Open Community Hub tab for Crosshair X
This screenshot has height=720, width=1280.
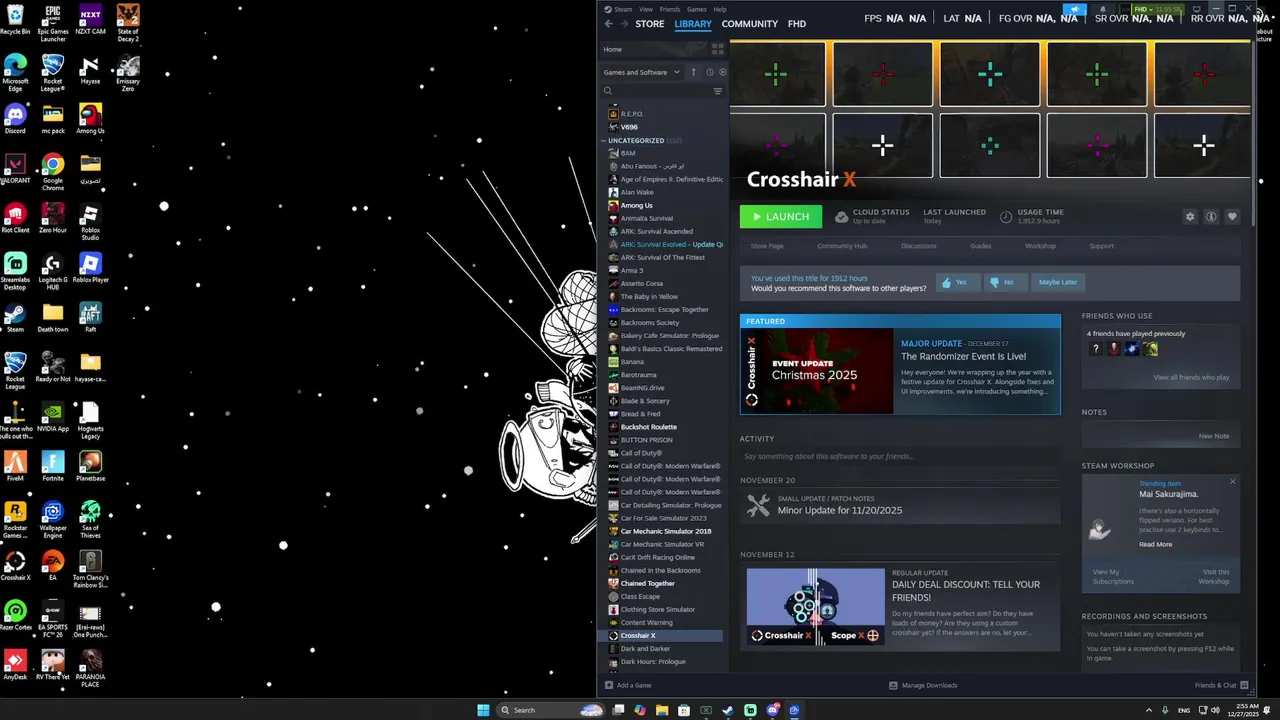pyautogui.click(x=842, y=246)
